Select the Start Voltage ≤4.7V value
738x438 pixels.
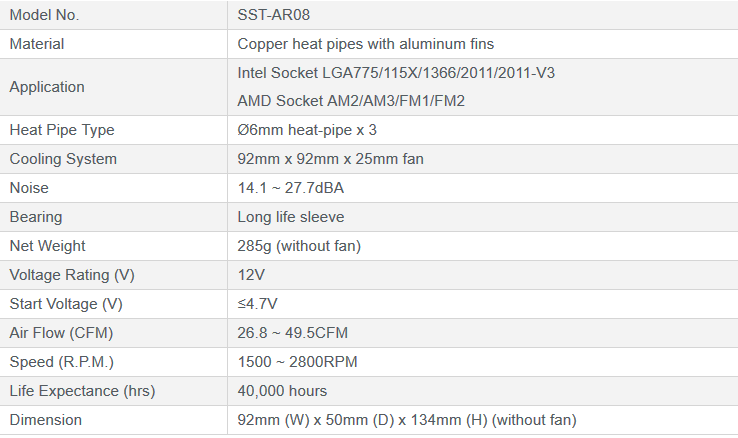[x=257, y=304]
